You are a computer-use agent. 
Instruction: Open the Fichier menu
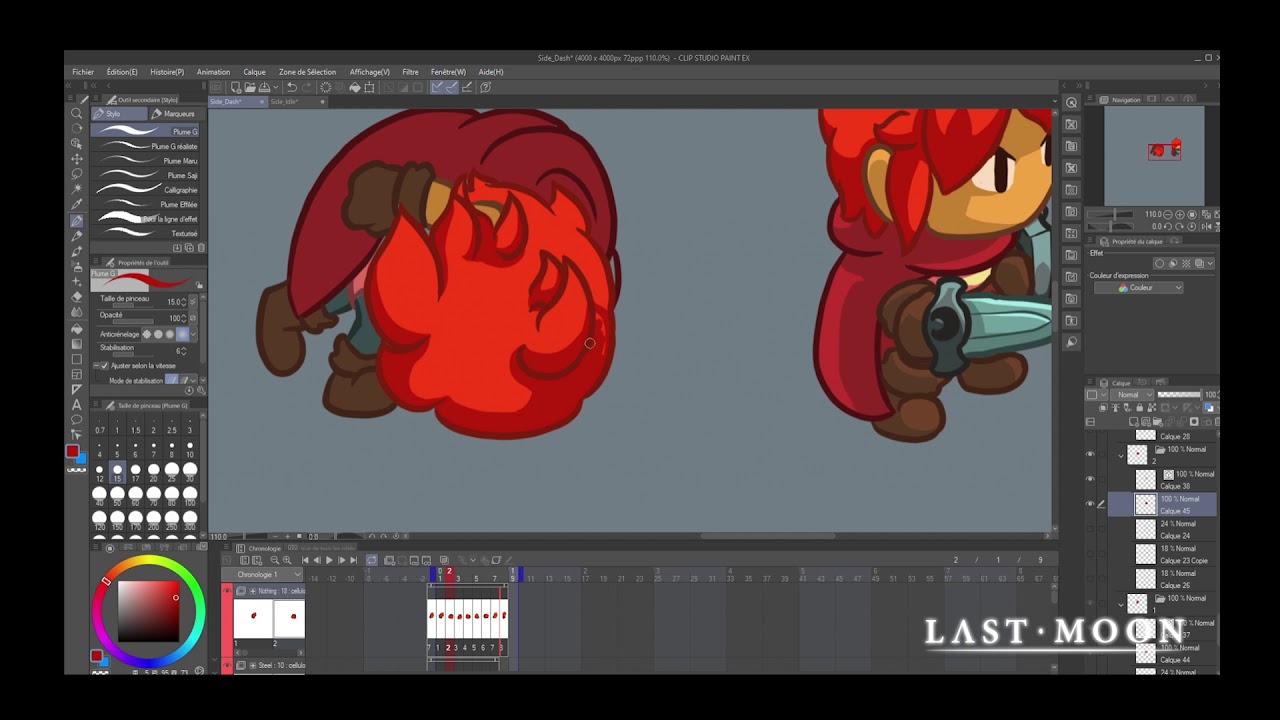[x=83, y=72]
